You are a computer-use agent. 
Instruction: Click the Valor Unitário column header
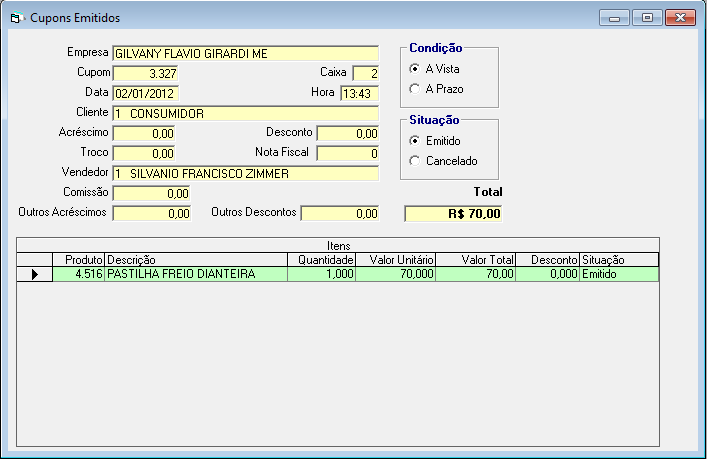click(396, 260)
